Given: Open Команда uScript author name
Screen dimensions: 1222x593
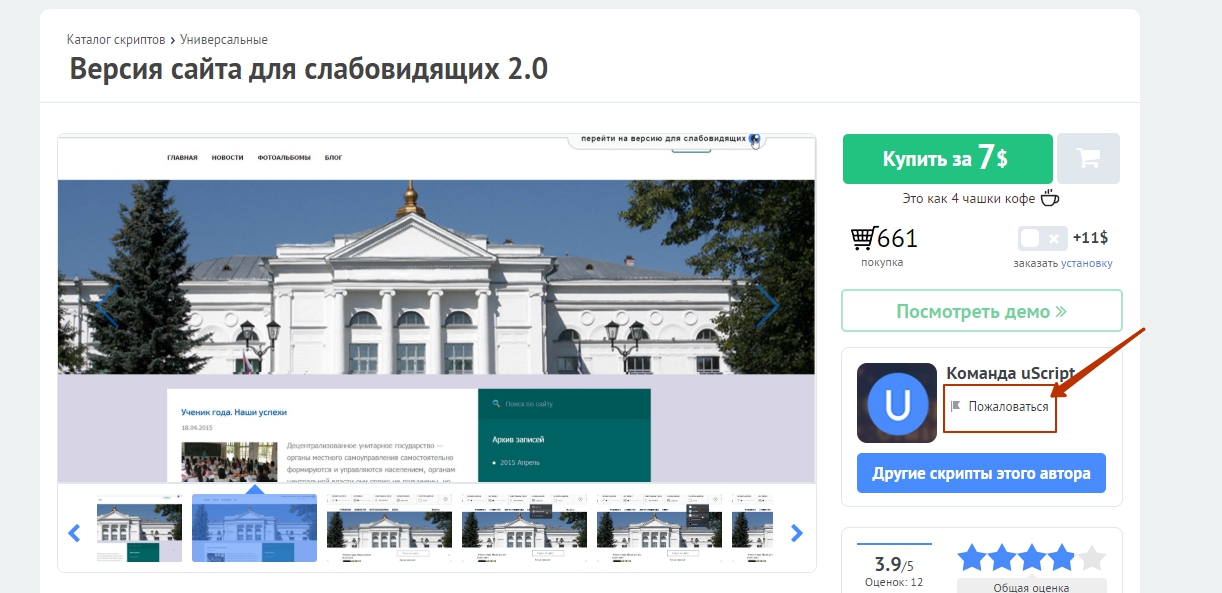Looking at the screenshot, I should coord(1010,373).
